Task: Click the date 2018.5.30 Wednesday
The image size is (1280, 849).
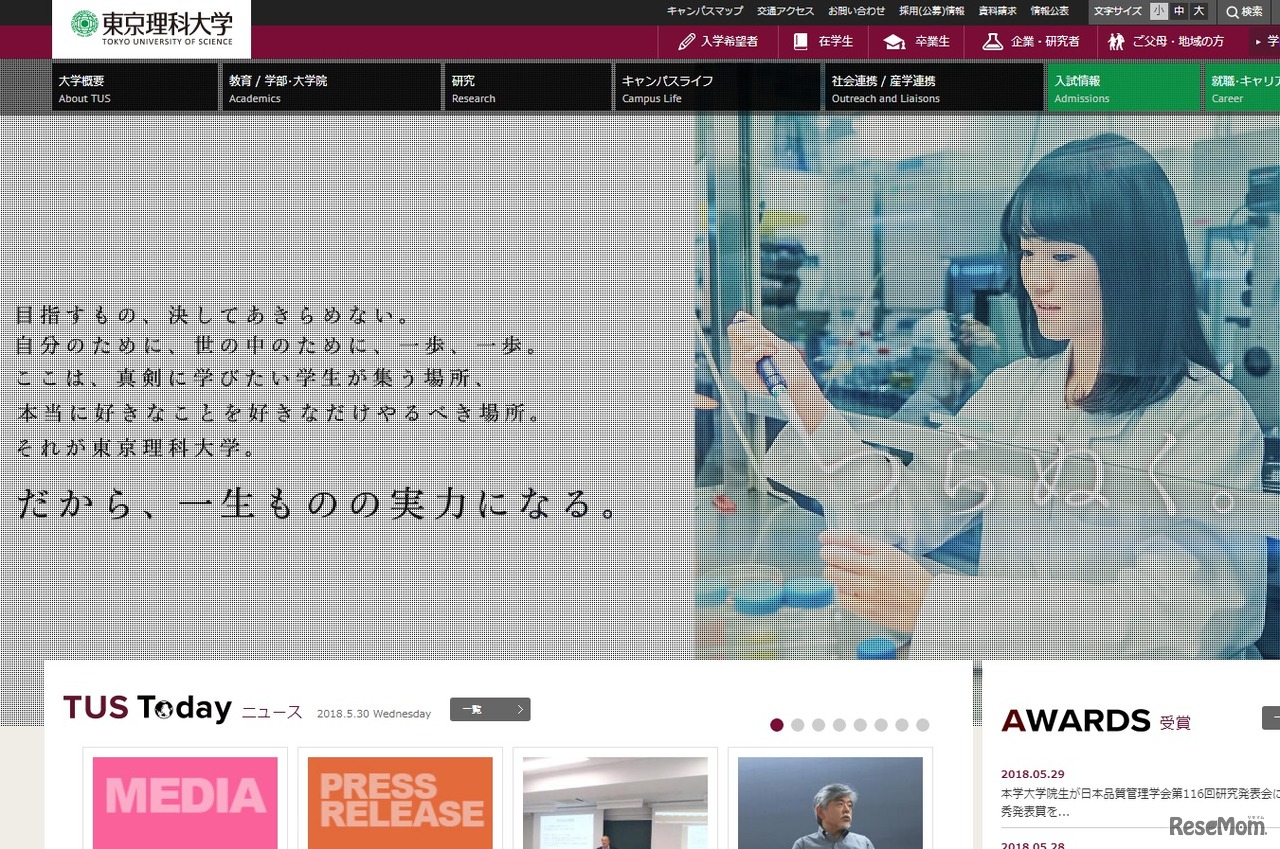Action: (x=374, y=714)
